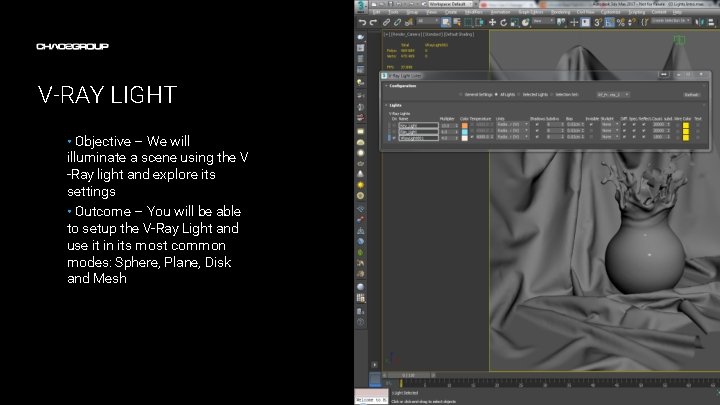This screenshot has width=720, height=405.
Task: Open the Edit menu
Action: (377, 12)
